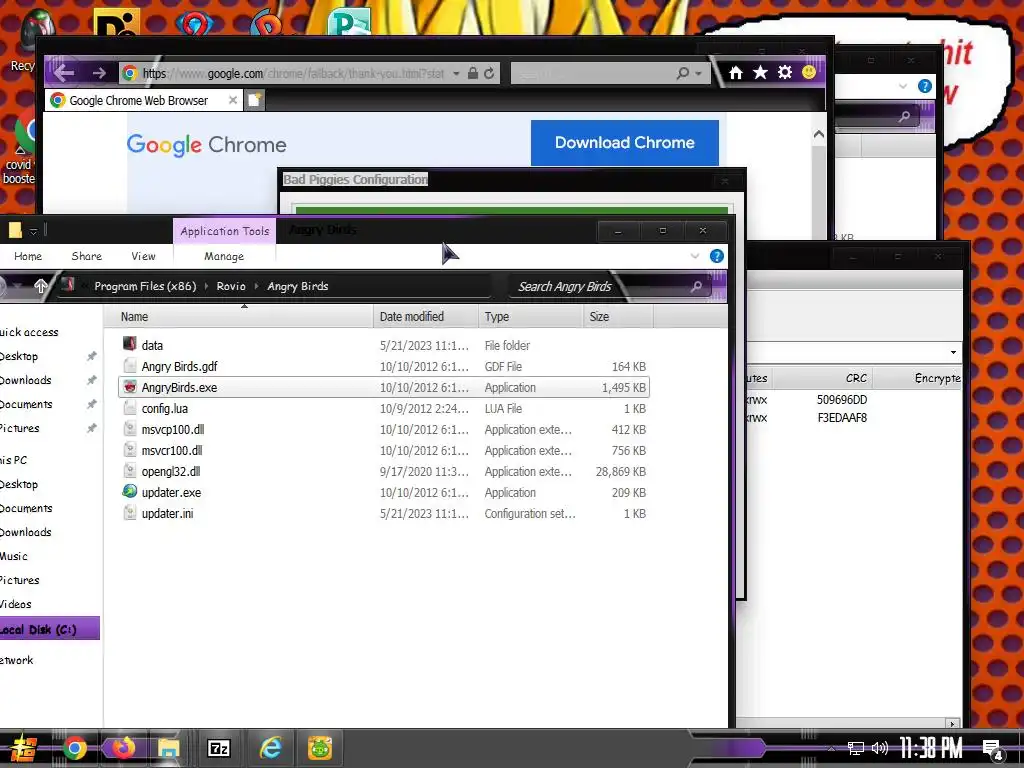Open the Manage ribbon tab

224,257
